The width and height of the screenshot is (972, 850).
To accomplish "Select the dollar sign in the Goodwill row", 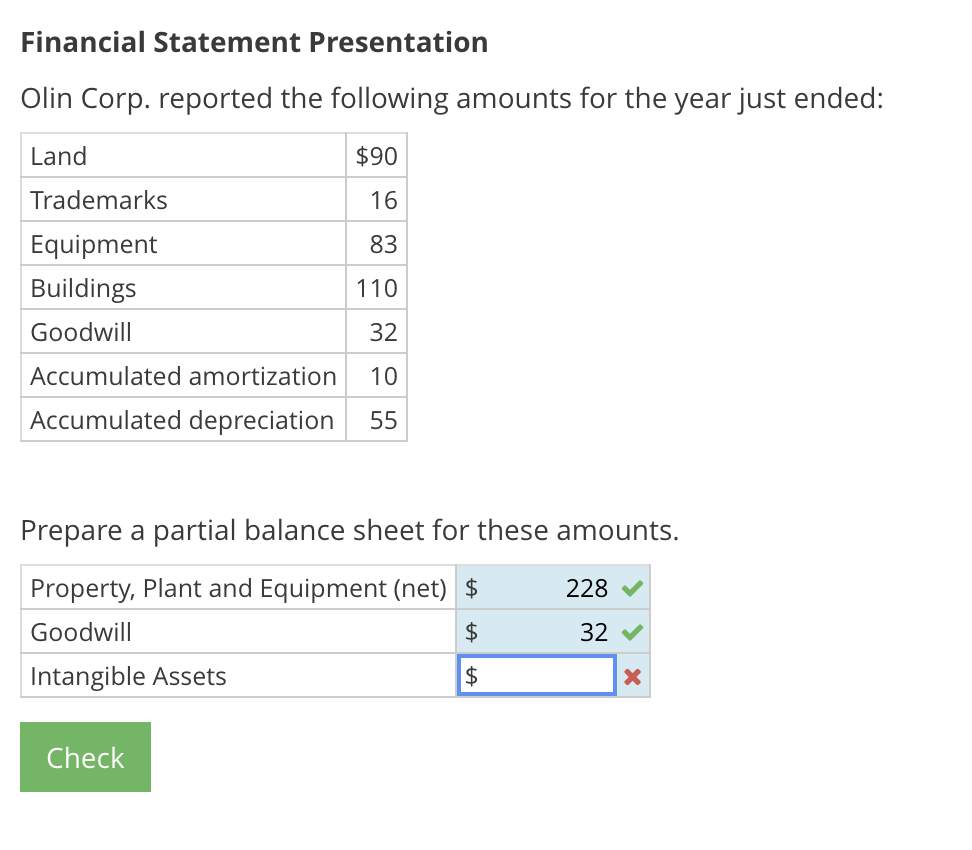I will (470, 631).
